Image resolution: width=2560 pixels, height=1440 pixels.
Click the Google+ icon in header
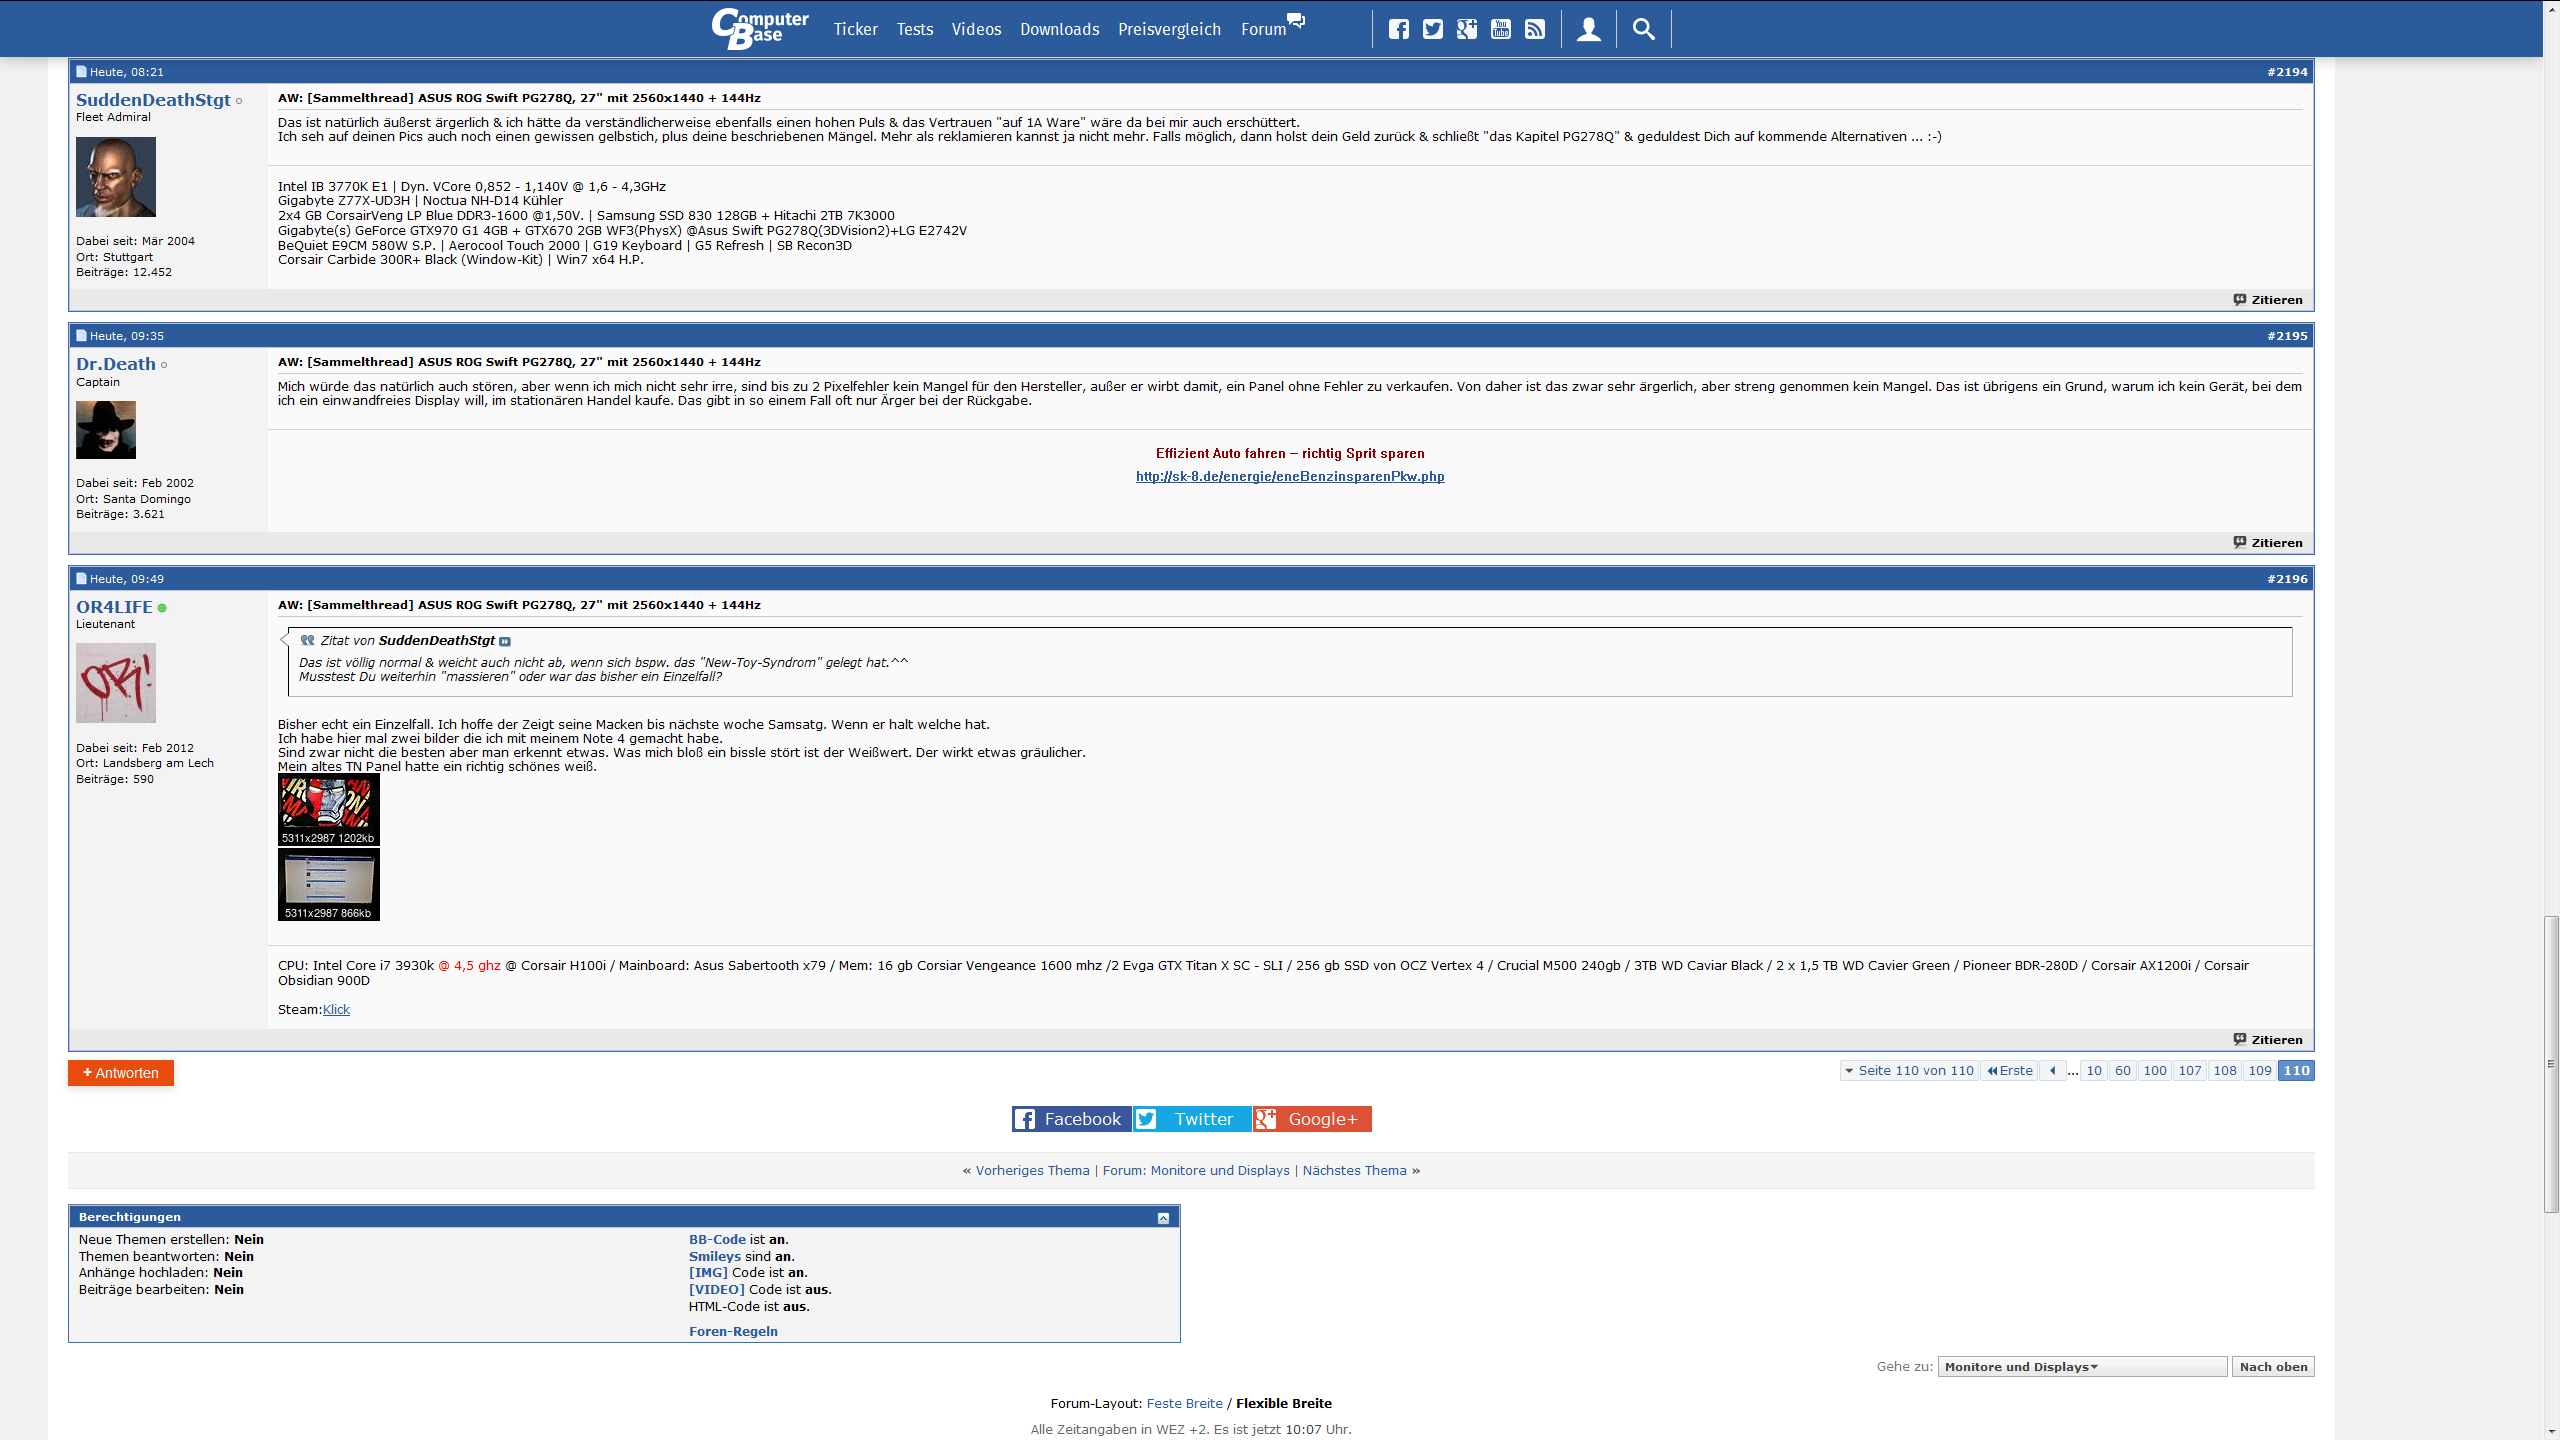click(1466, 29)
